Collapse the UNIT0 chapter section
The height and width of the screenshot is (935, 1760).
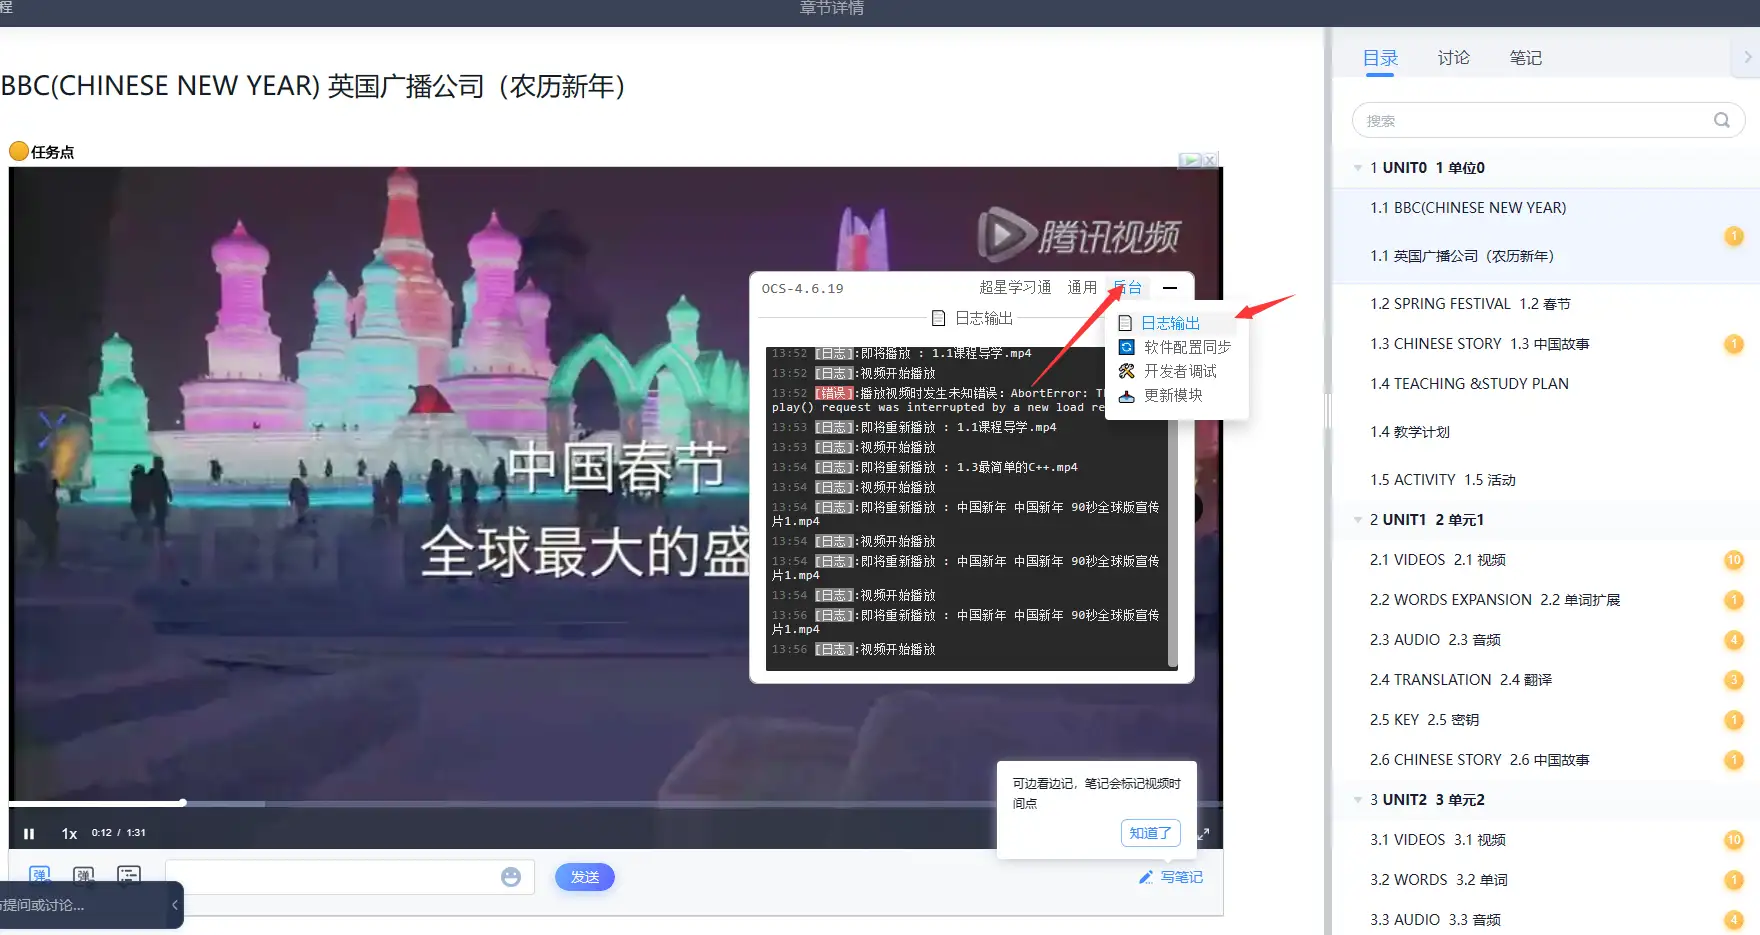[x=1357, y=168]
